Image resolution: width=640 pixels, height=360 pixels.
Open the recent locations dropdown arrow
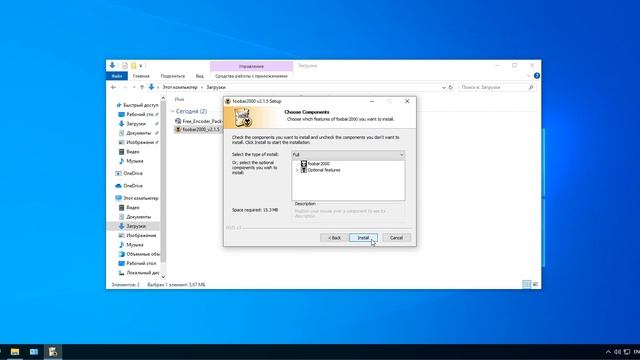(x=134, y=87)
